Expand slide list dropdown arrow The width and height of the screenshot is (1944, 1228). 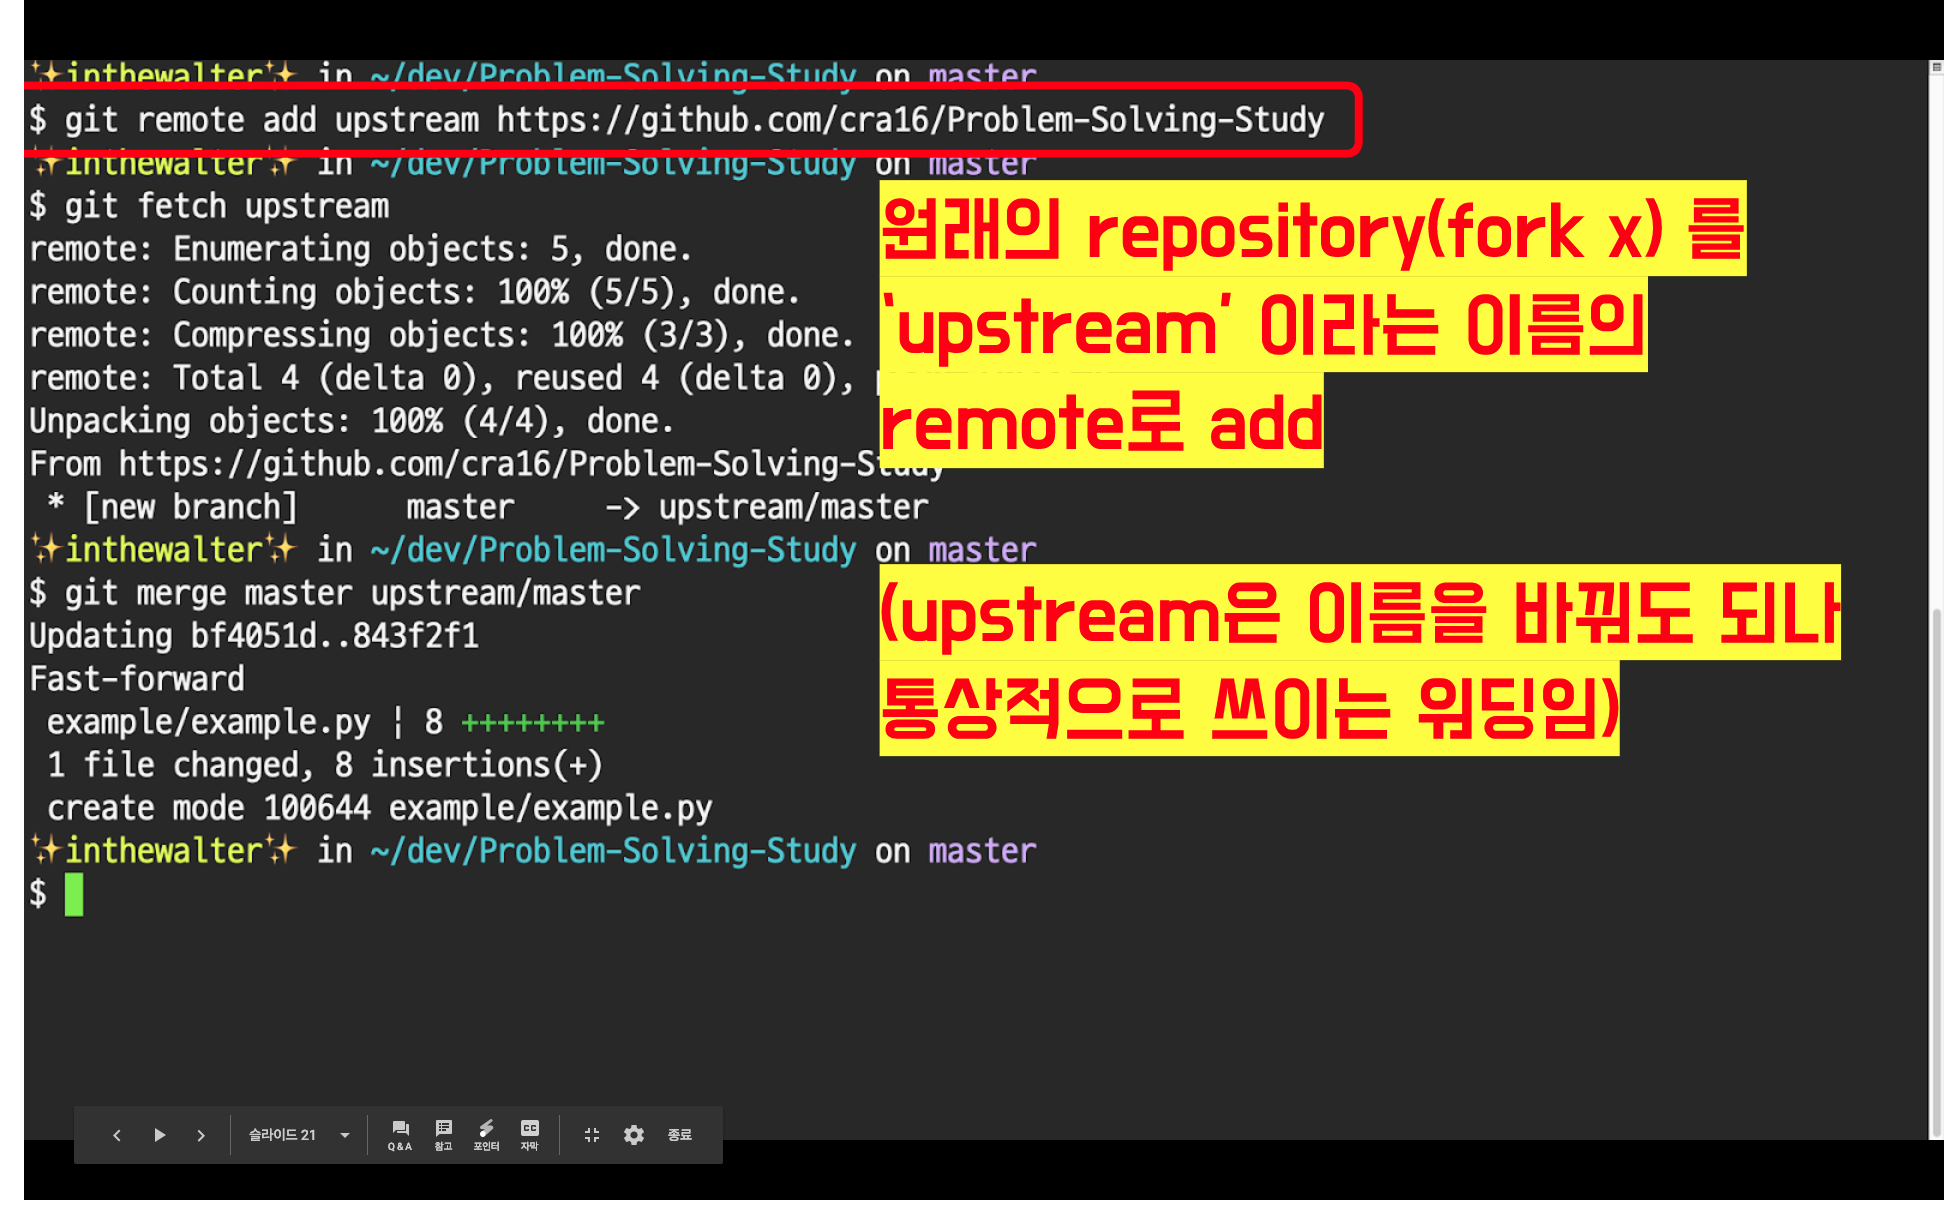tap(345, 1135)
